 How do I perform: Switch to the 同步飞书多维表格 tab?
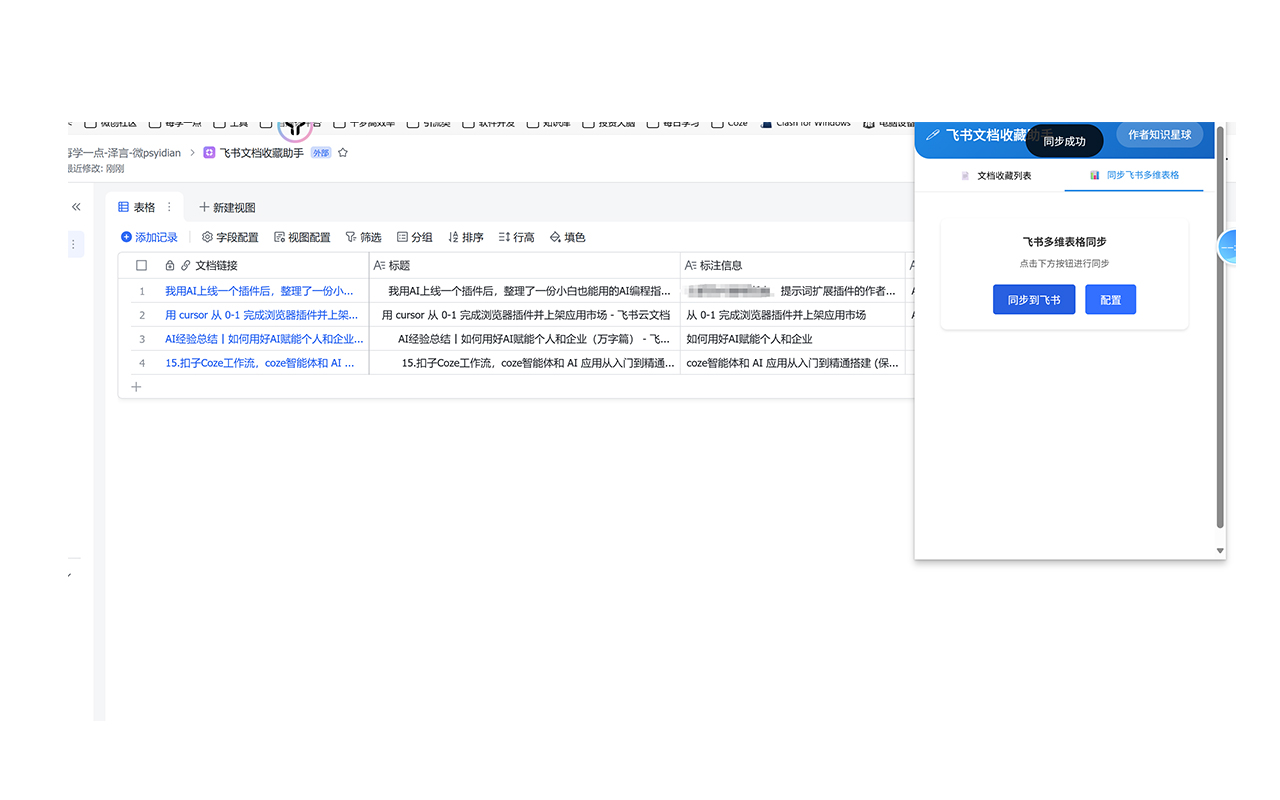pyautogui.click(x=1134, y=175)
